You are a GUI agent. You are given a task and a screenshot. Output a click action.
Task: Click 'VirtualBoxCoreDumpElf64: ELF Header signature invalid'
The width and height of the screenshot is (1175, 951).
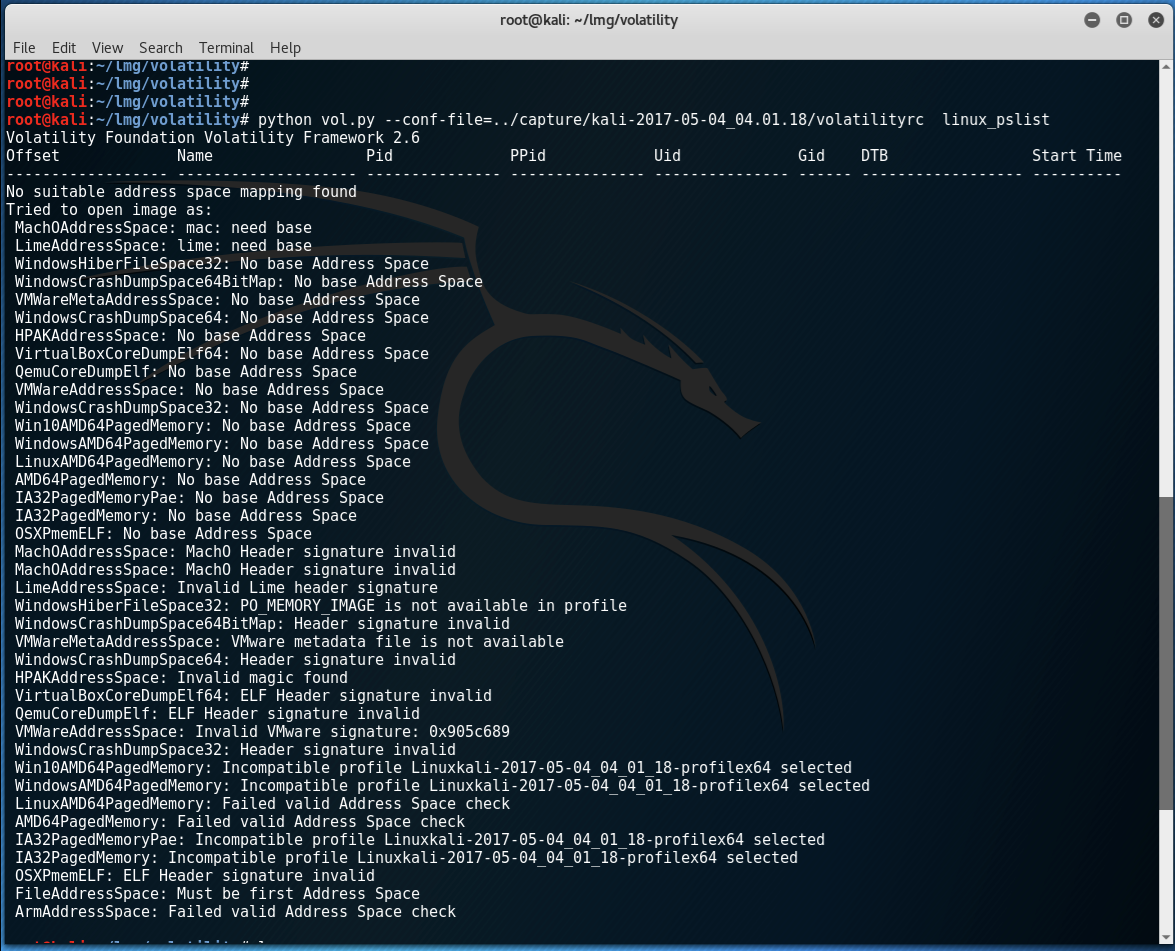point(253,695)
